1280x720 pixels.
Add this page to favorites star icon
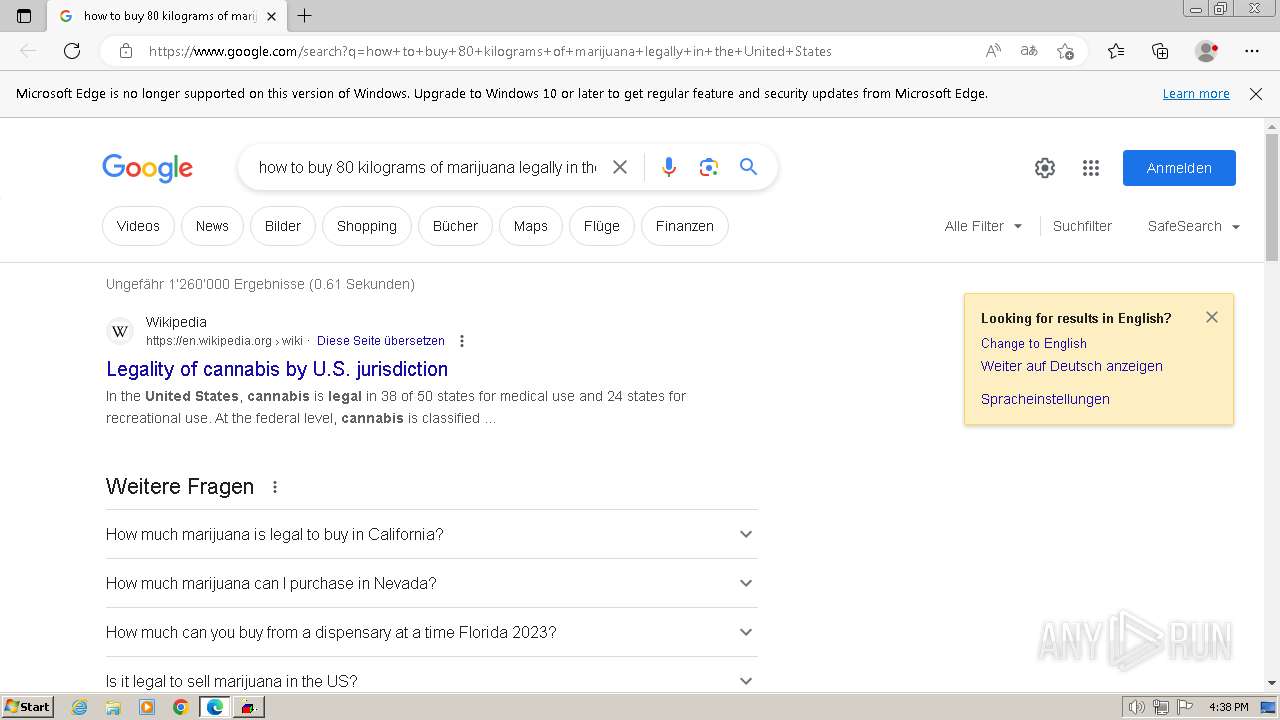[x=1065, y=51]
